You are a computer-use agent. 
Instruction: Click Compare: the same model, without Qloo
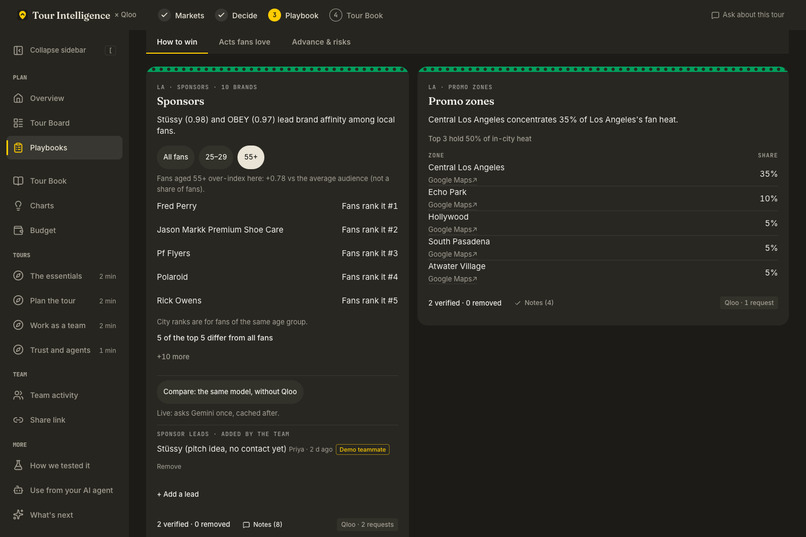230,392
